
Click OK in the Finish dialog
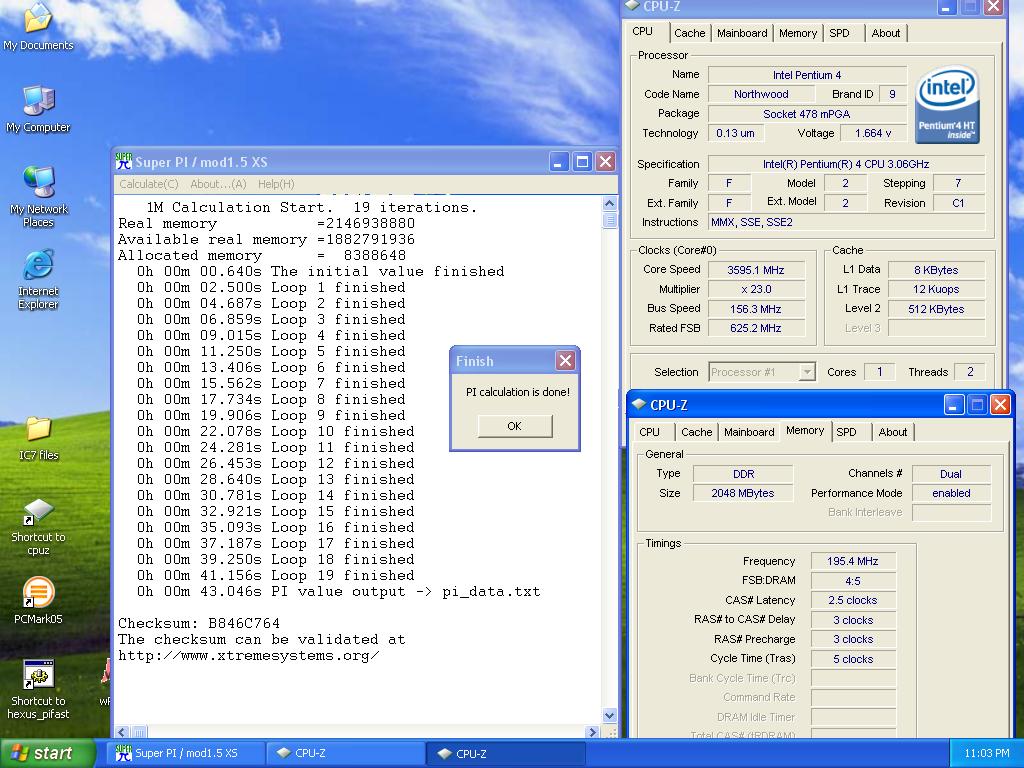pos(515,426)
